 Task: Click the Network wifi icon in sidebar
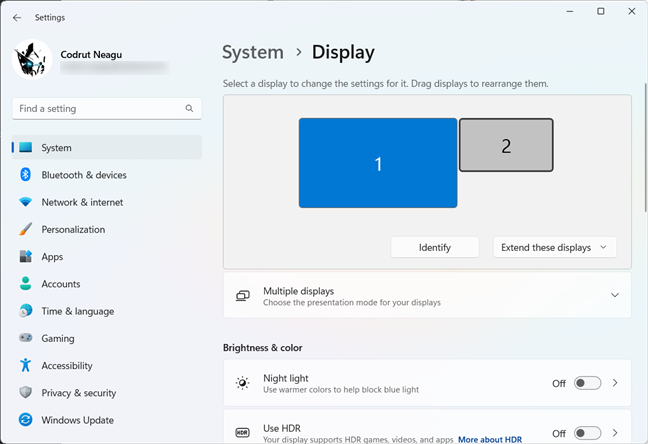(x=26, y=202)
